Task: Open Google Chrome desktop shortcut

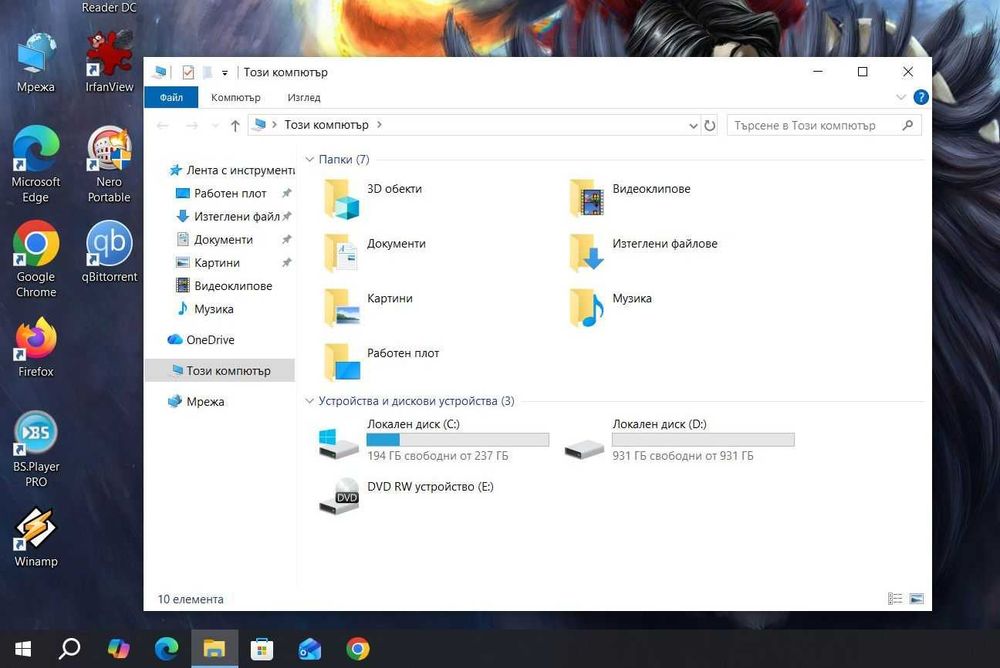Action: [36, 260]
